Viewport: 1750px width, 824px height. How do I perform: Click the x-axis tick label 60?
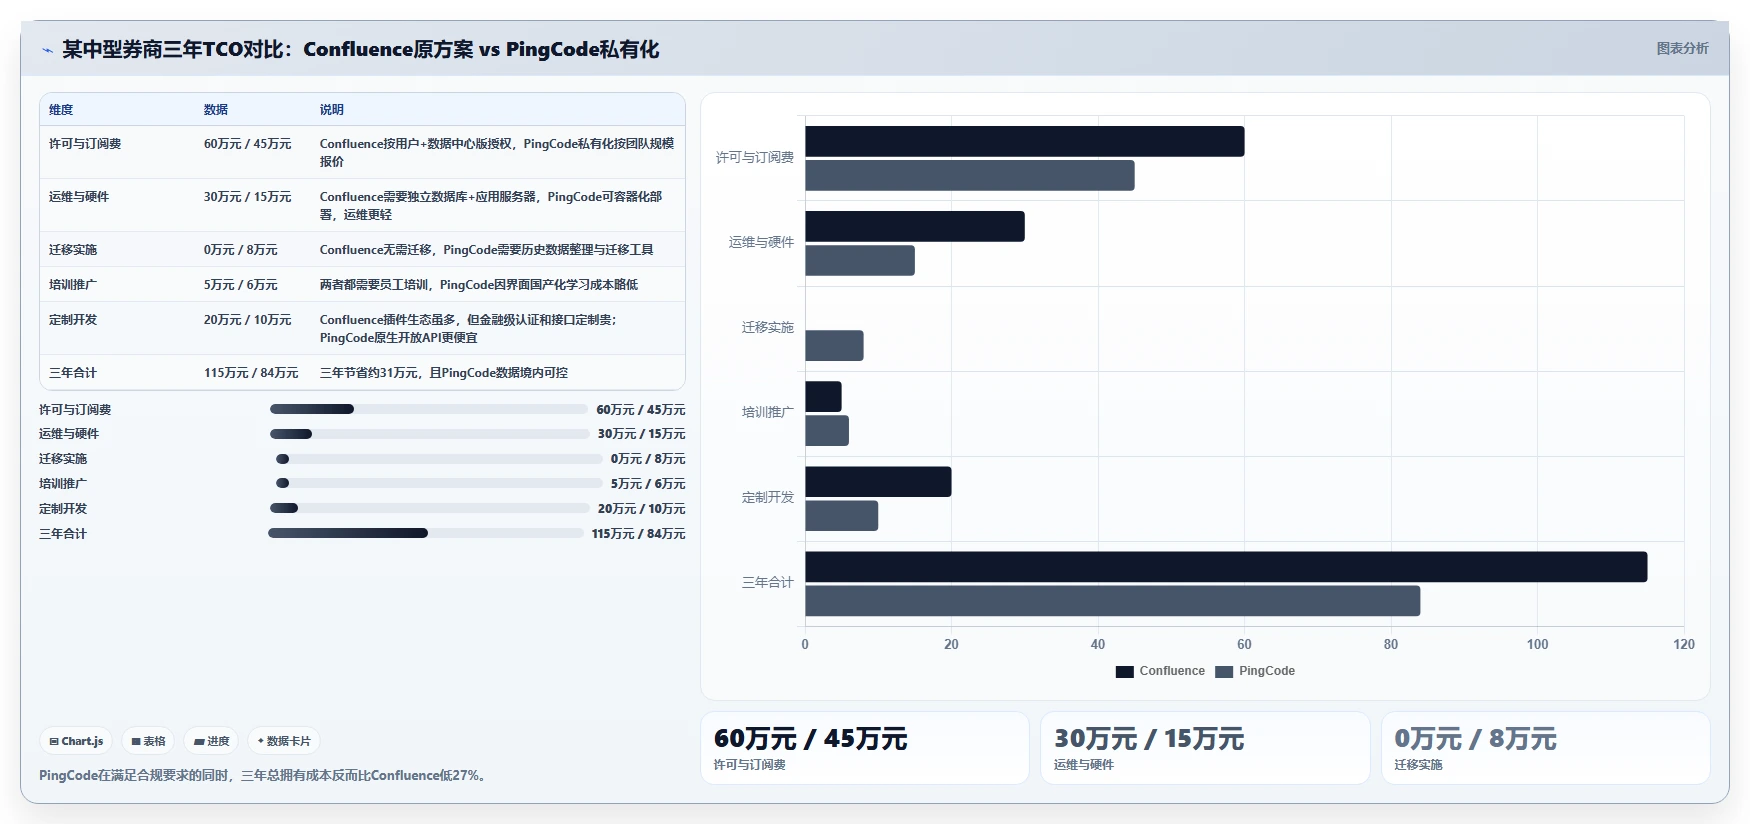point(1244,644)
